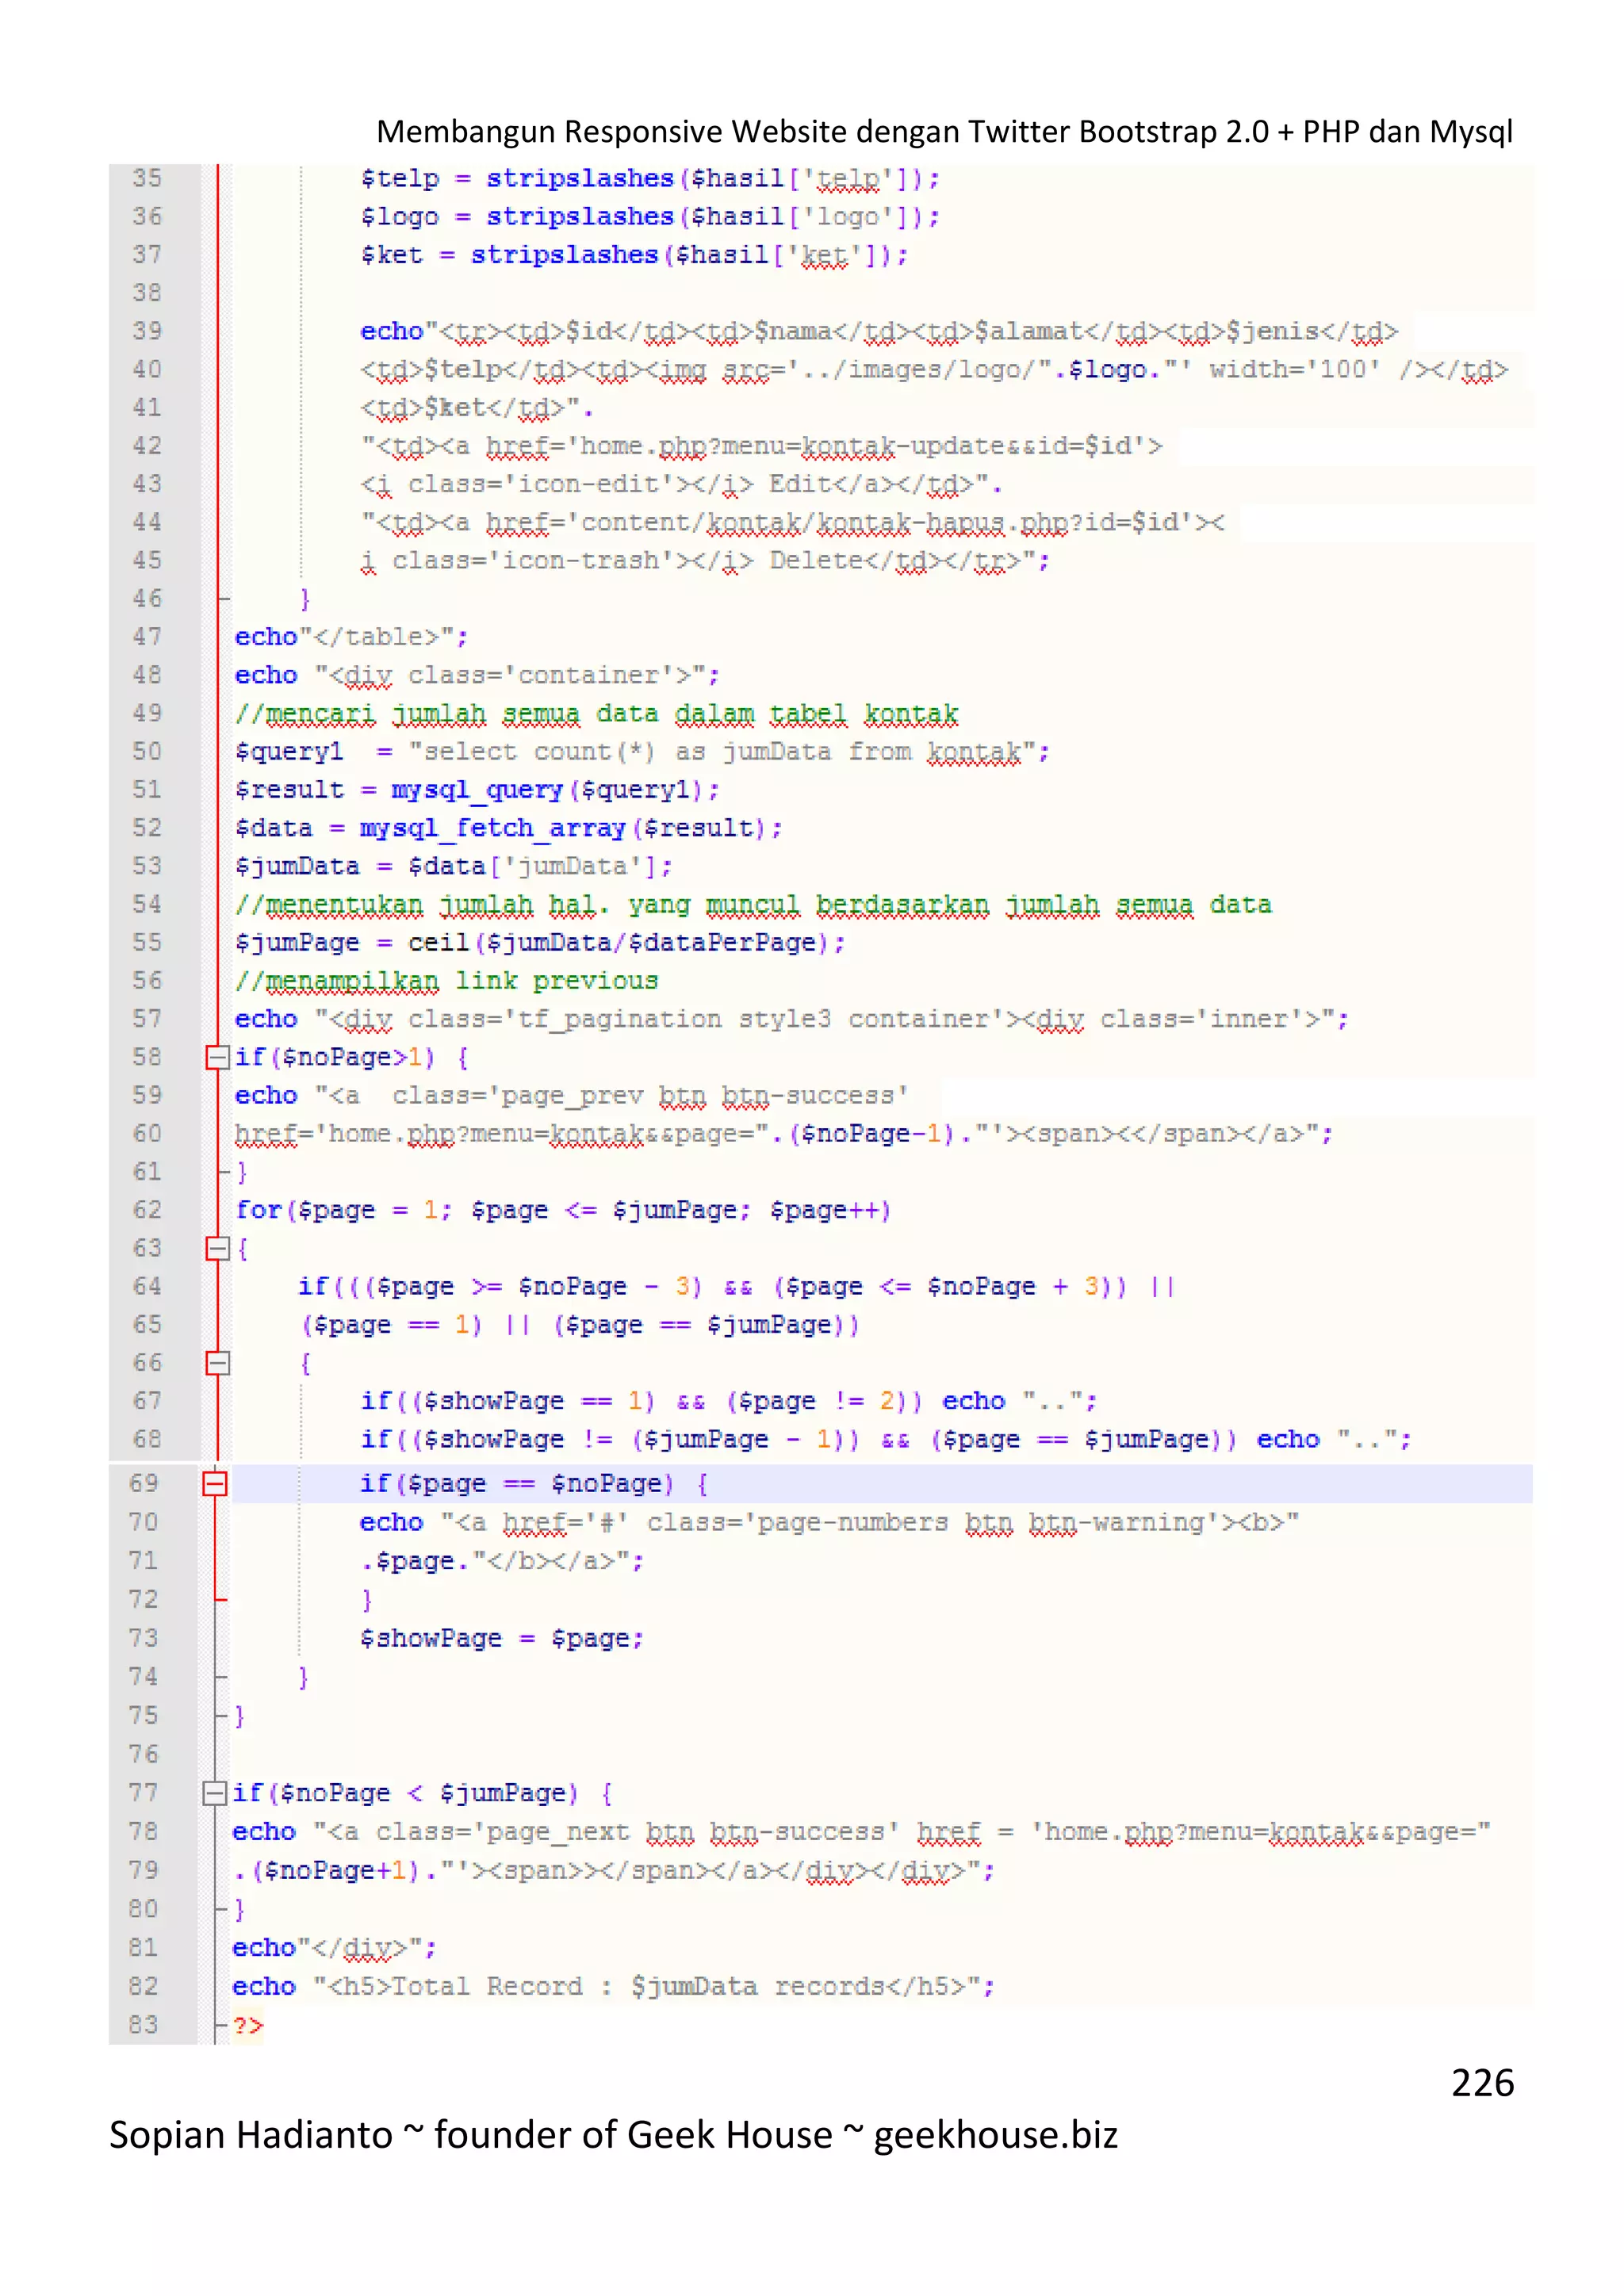This screenshot has height=2296, width=1624.
Task: Click '$data = mysql_fetch_array($result)' line
Action: pos(508,828)
